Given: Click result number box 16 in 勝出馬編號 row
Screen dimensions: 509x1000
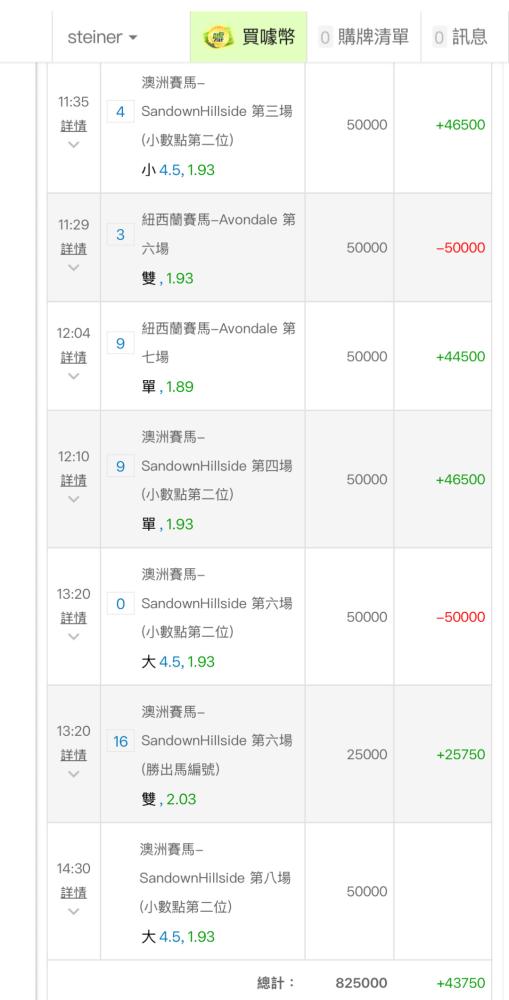Looking at the screenshot, I should click(x=121, y=741).
